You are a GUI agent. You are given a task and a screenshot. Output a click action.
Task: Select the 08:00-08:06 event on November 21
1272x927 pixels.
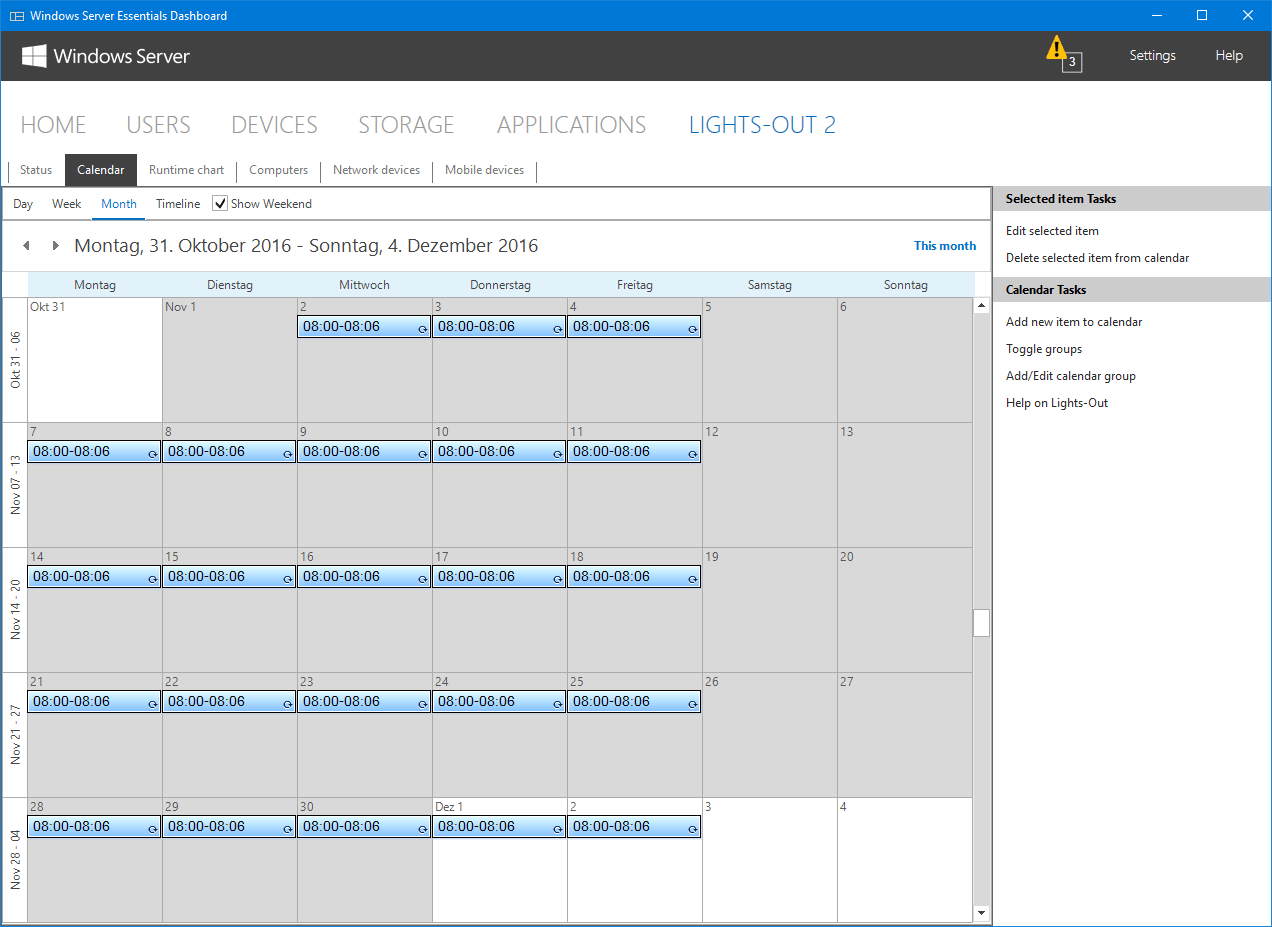click(x=94, y=702)
